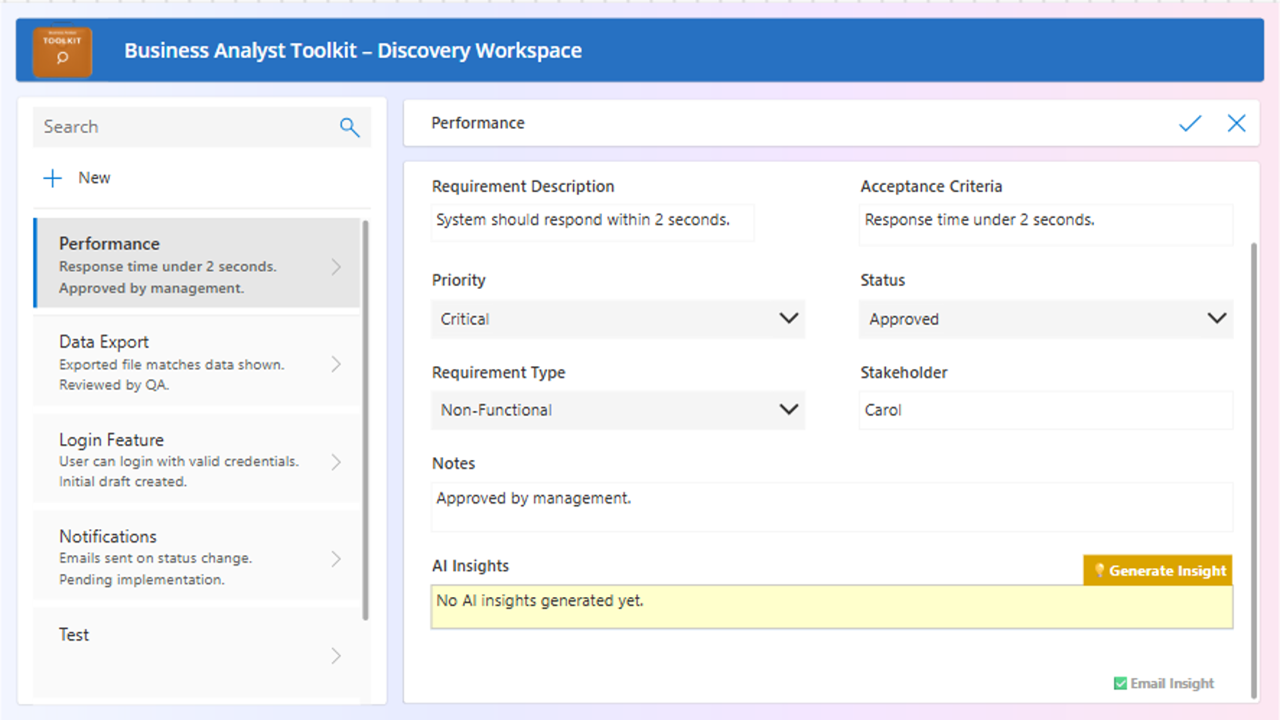The height and width of the screenshot is (720, 1280).
Task: Open Notifications item via its chevron
Action: click(336, 559)
